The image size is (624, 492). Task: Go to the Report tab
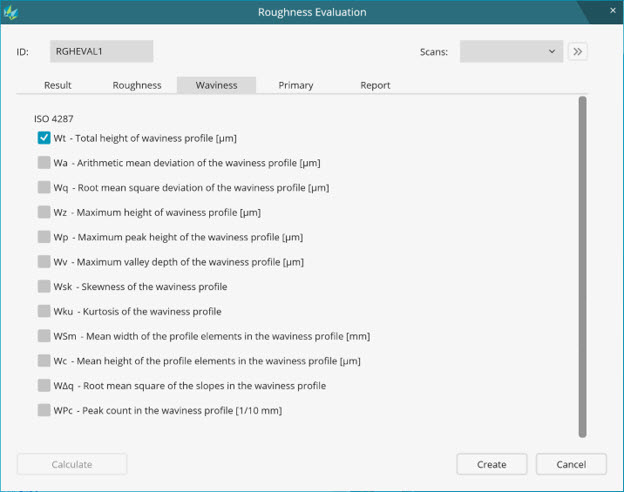[375, 85]
